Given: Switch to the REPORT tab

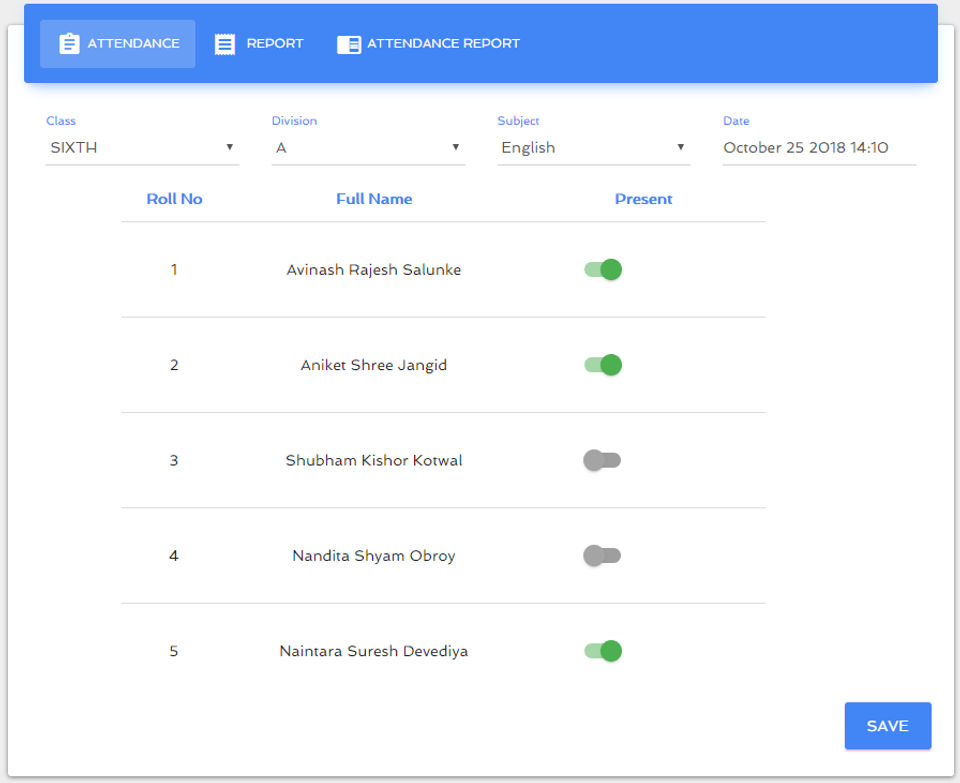Looking at the screenshot, I should (258, 43).
